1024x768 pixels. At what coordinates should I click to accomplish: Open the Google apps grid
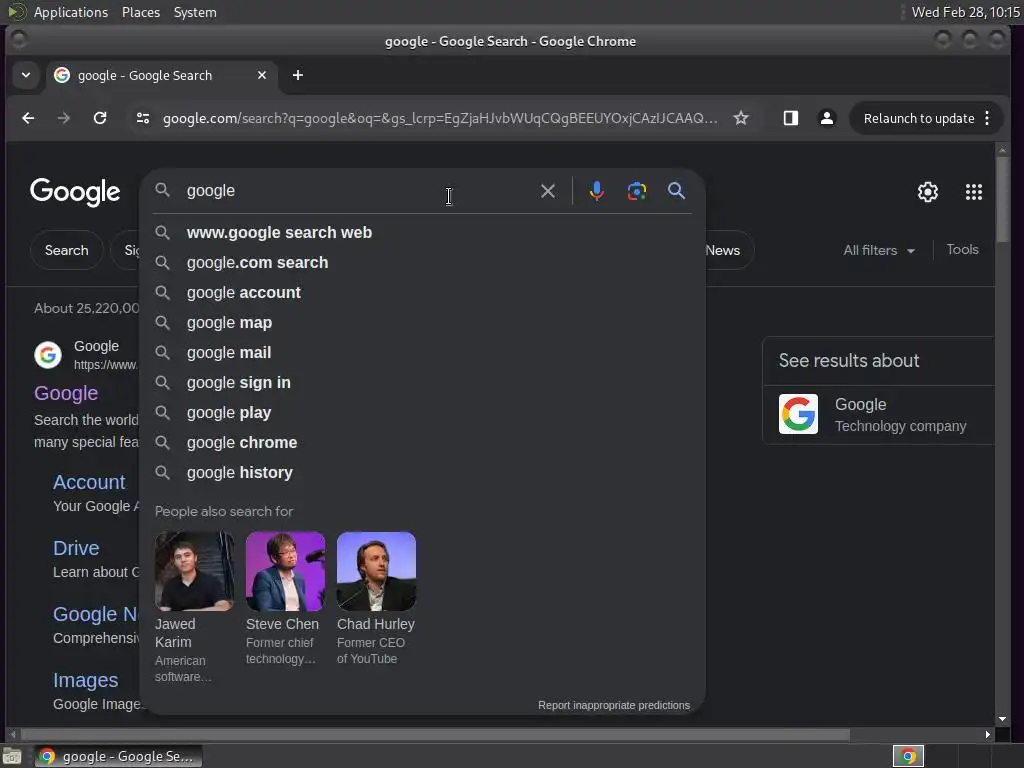974,192
